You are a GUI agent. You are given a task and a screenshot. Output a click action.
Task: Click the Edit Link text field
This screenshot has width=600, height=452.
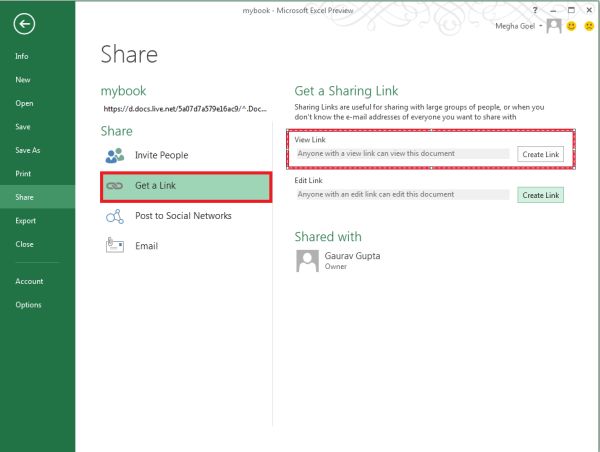(403, 194)
